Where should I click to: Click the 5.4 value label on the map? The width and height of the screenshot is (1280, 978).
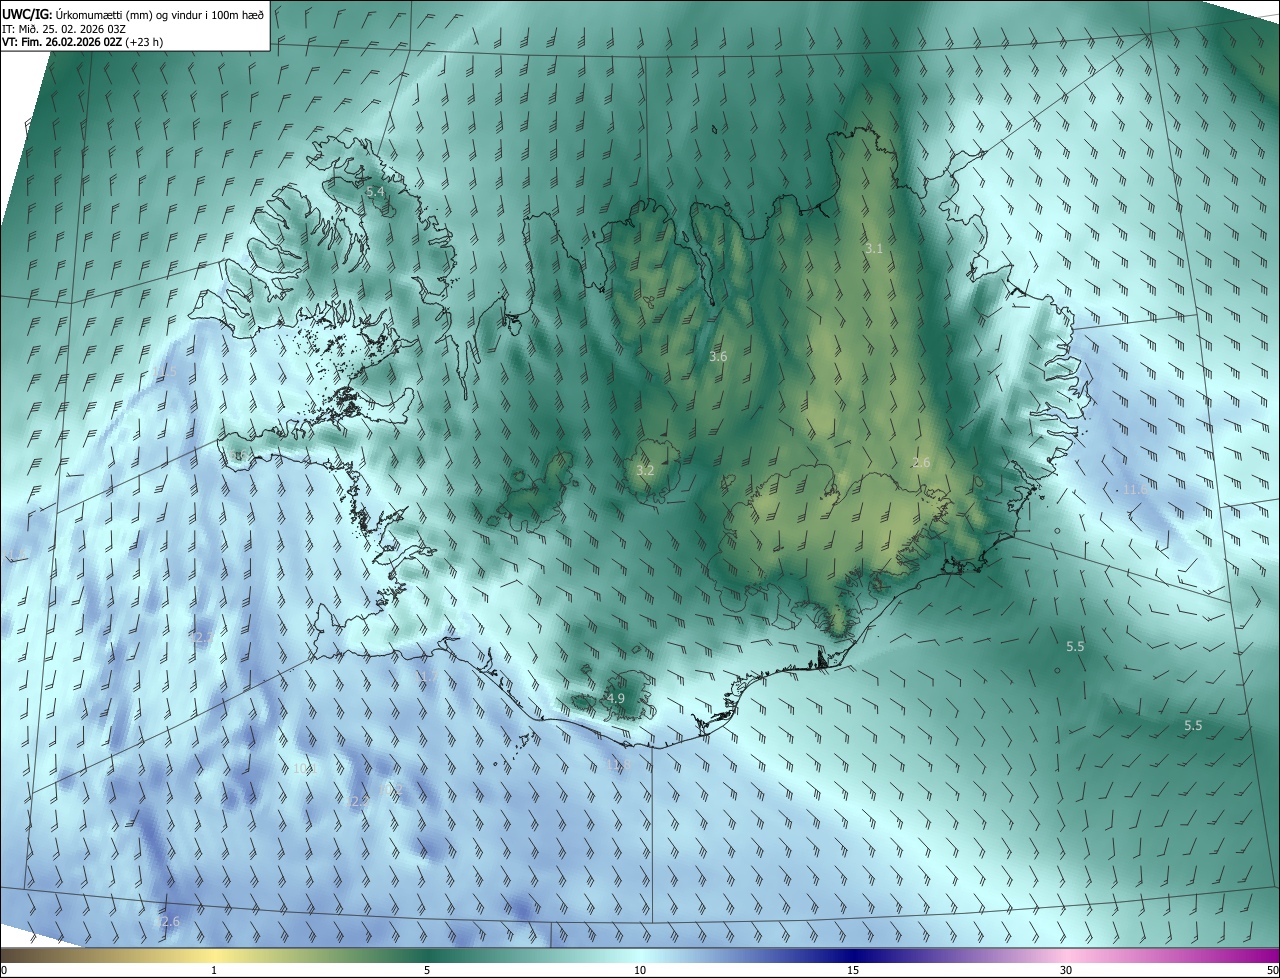pyautogui.click(x=375, y=191)
